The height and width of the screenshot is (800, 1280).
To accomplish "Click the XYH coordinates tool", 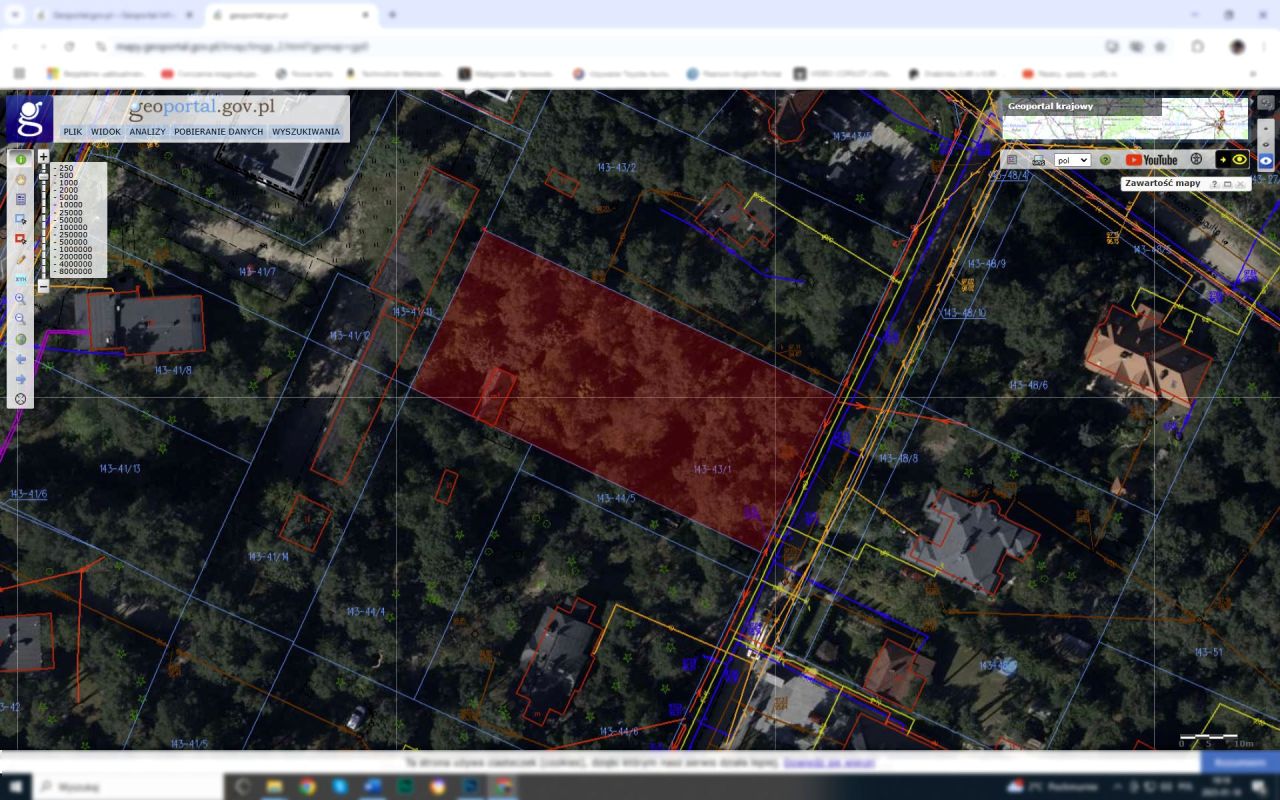I will (20, 279).
